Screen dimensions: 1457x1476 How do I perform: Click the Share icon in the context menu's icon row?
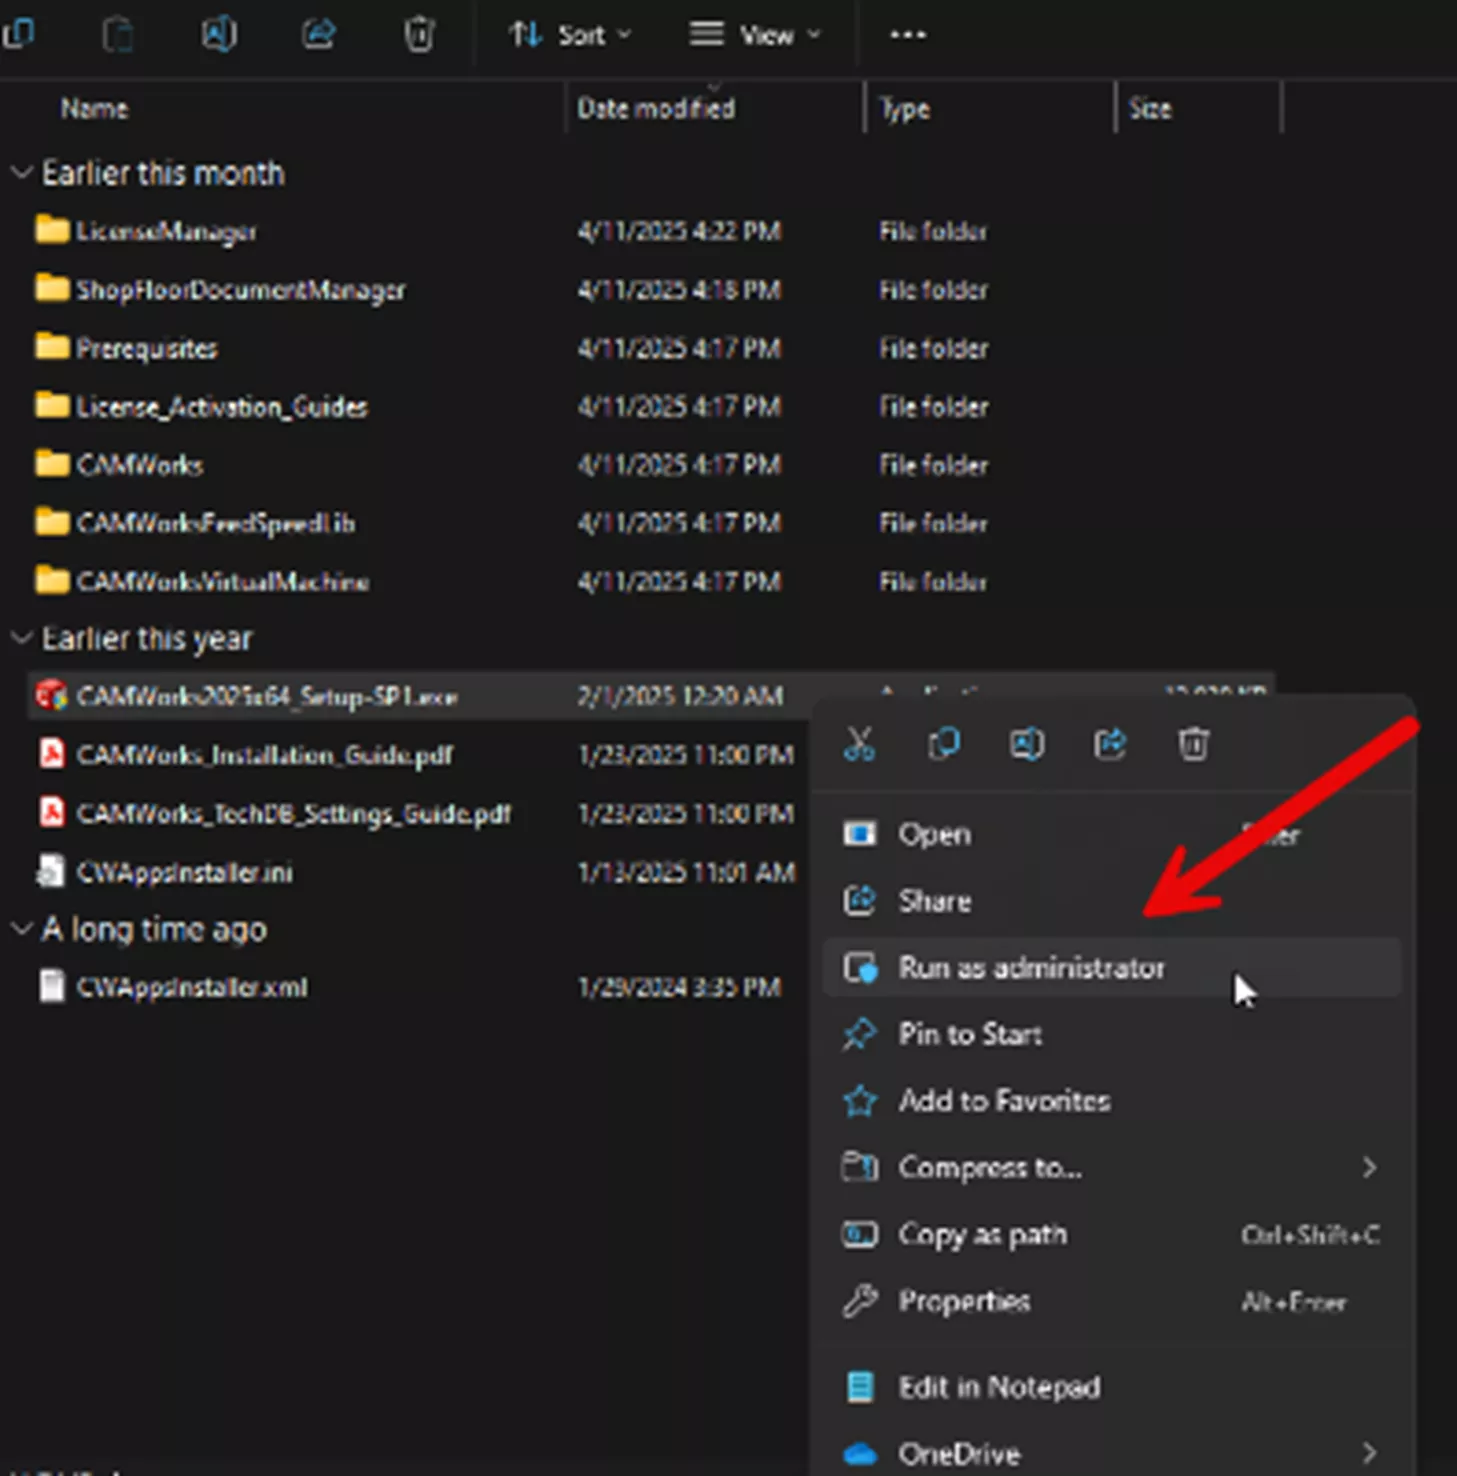(x=1110, y=744)
